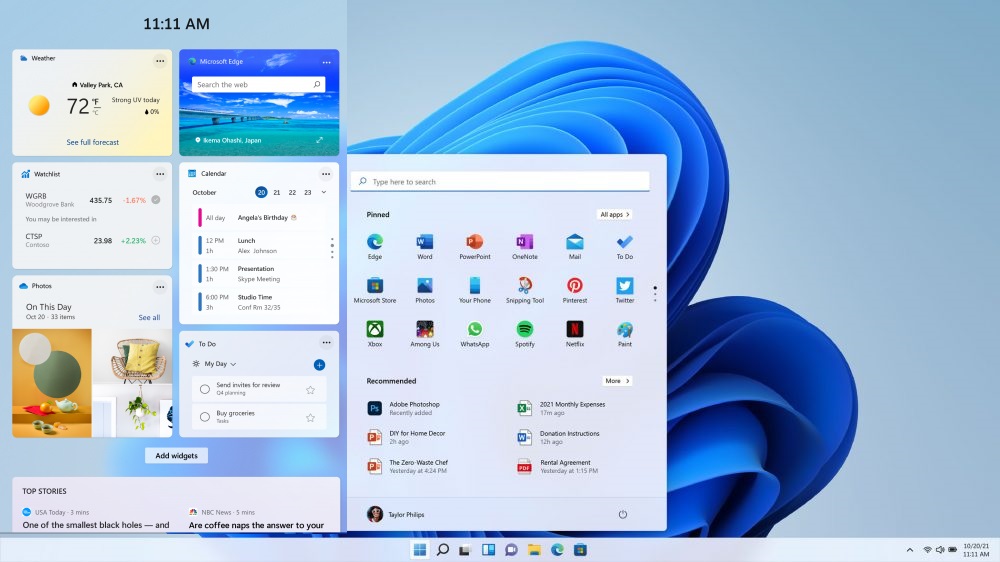Viewport: 1000px width, 562px height.
Task: Open the Snipping Tool
Action: pos(524,290)
